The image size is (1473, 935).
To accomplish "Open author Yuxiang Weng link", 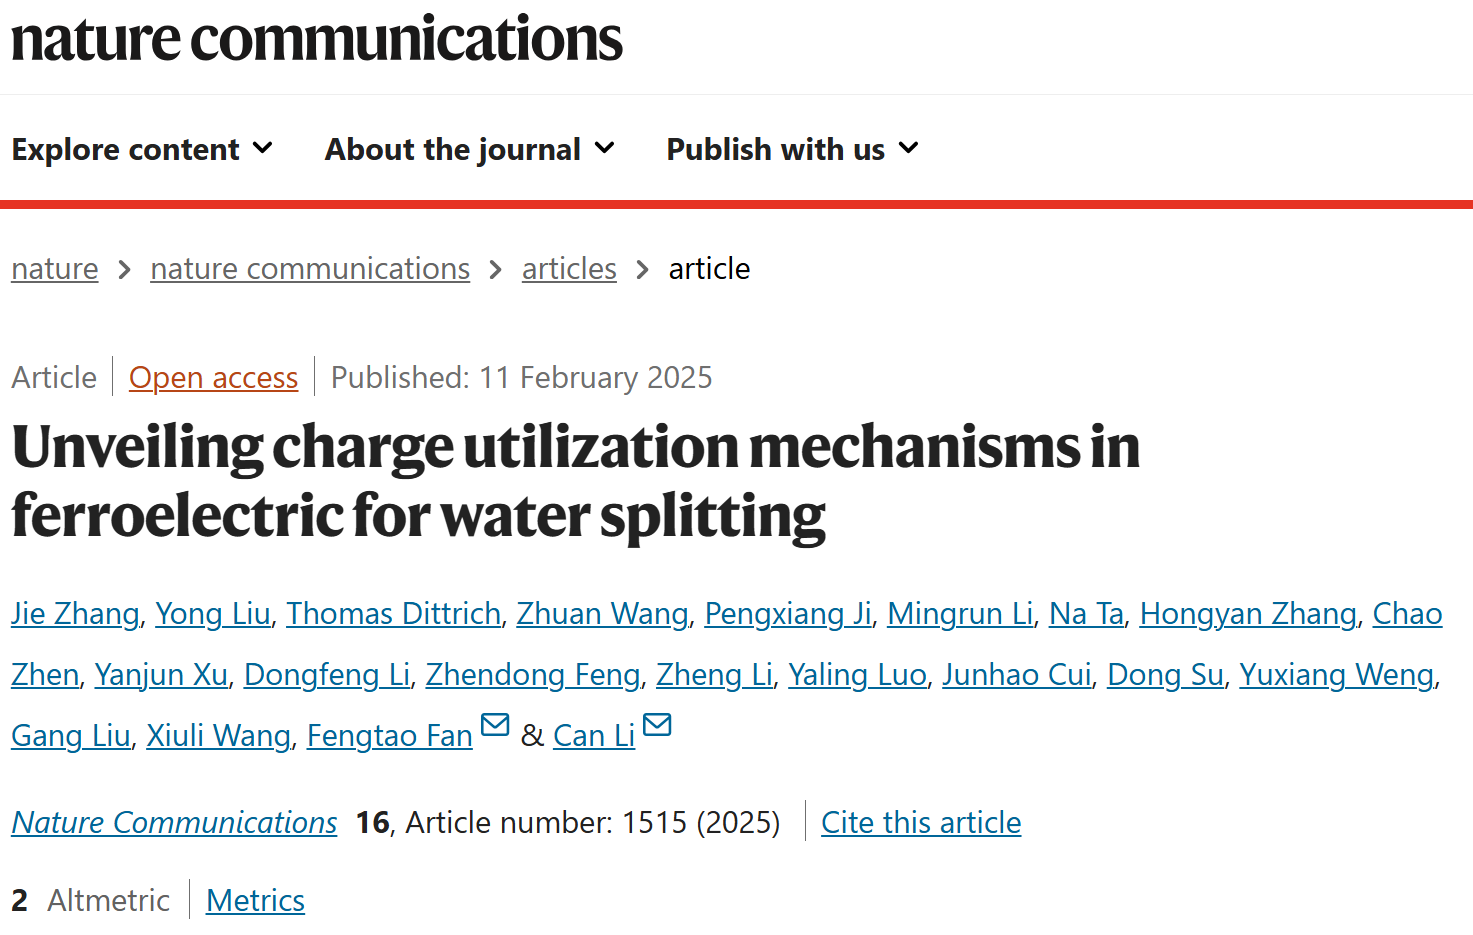I will 1337,675.
